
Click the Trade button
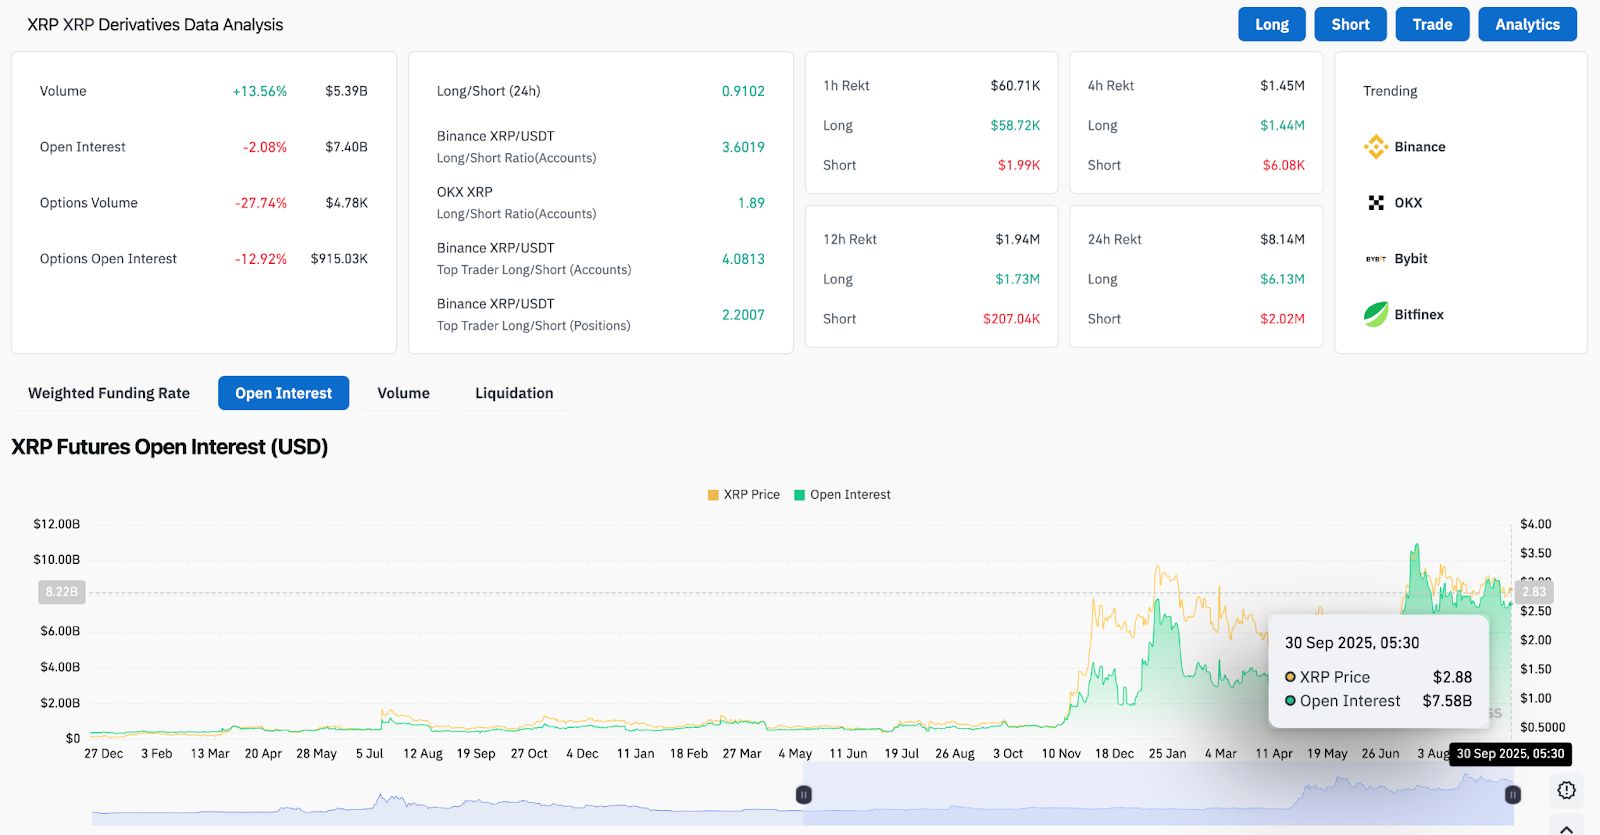[1432, 24]
